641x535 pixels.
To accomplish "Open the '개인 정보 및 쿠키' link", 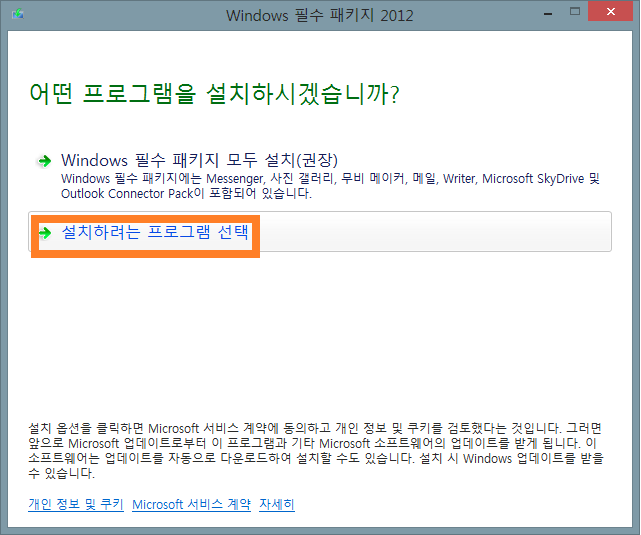I will [76, 504].
